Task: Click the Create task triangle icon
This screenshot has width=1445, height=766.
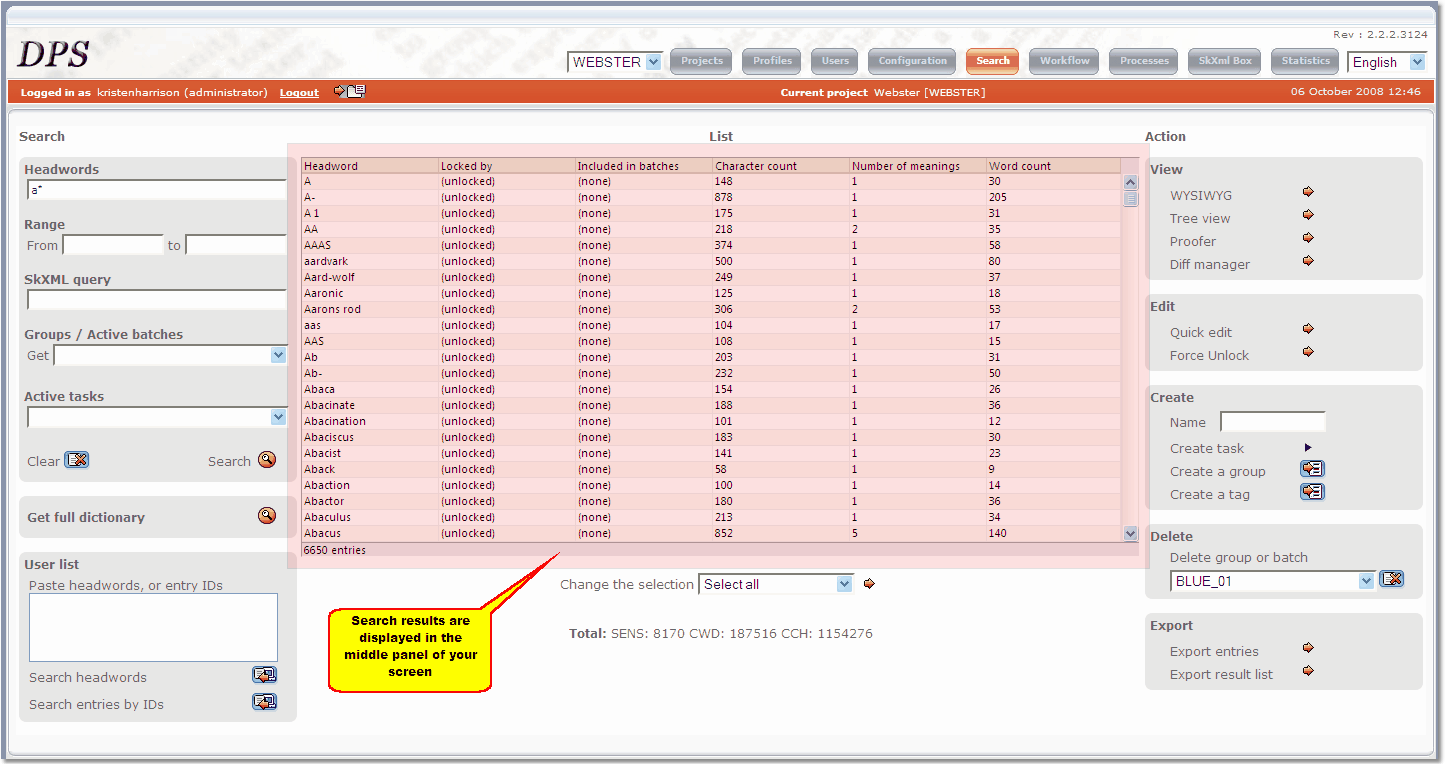Action: click(x=1308, y=448)
